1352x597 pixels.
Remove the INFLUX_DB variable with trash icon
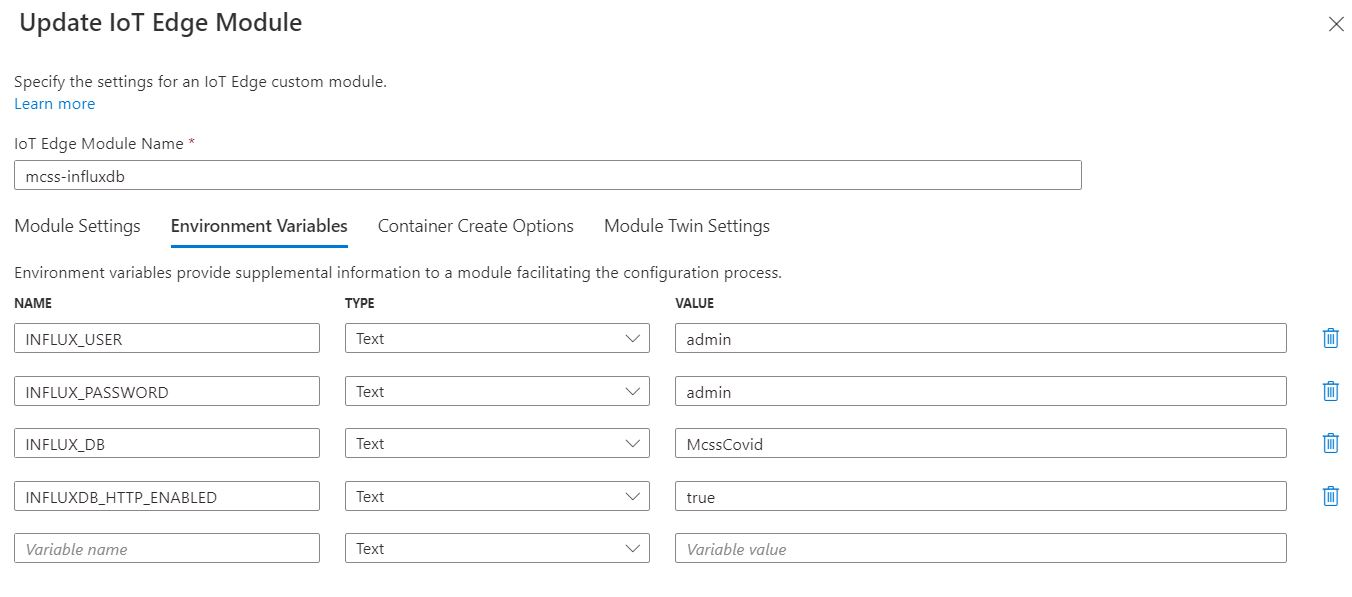pyautogui.click(x=1330, y=443)
